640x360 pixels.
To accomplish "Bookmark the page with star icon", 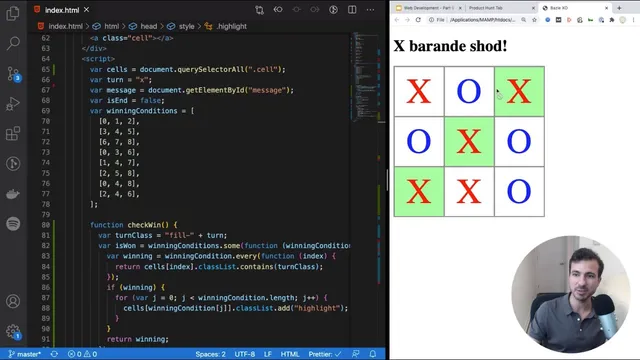I will [x=534, y=20].
